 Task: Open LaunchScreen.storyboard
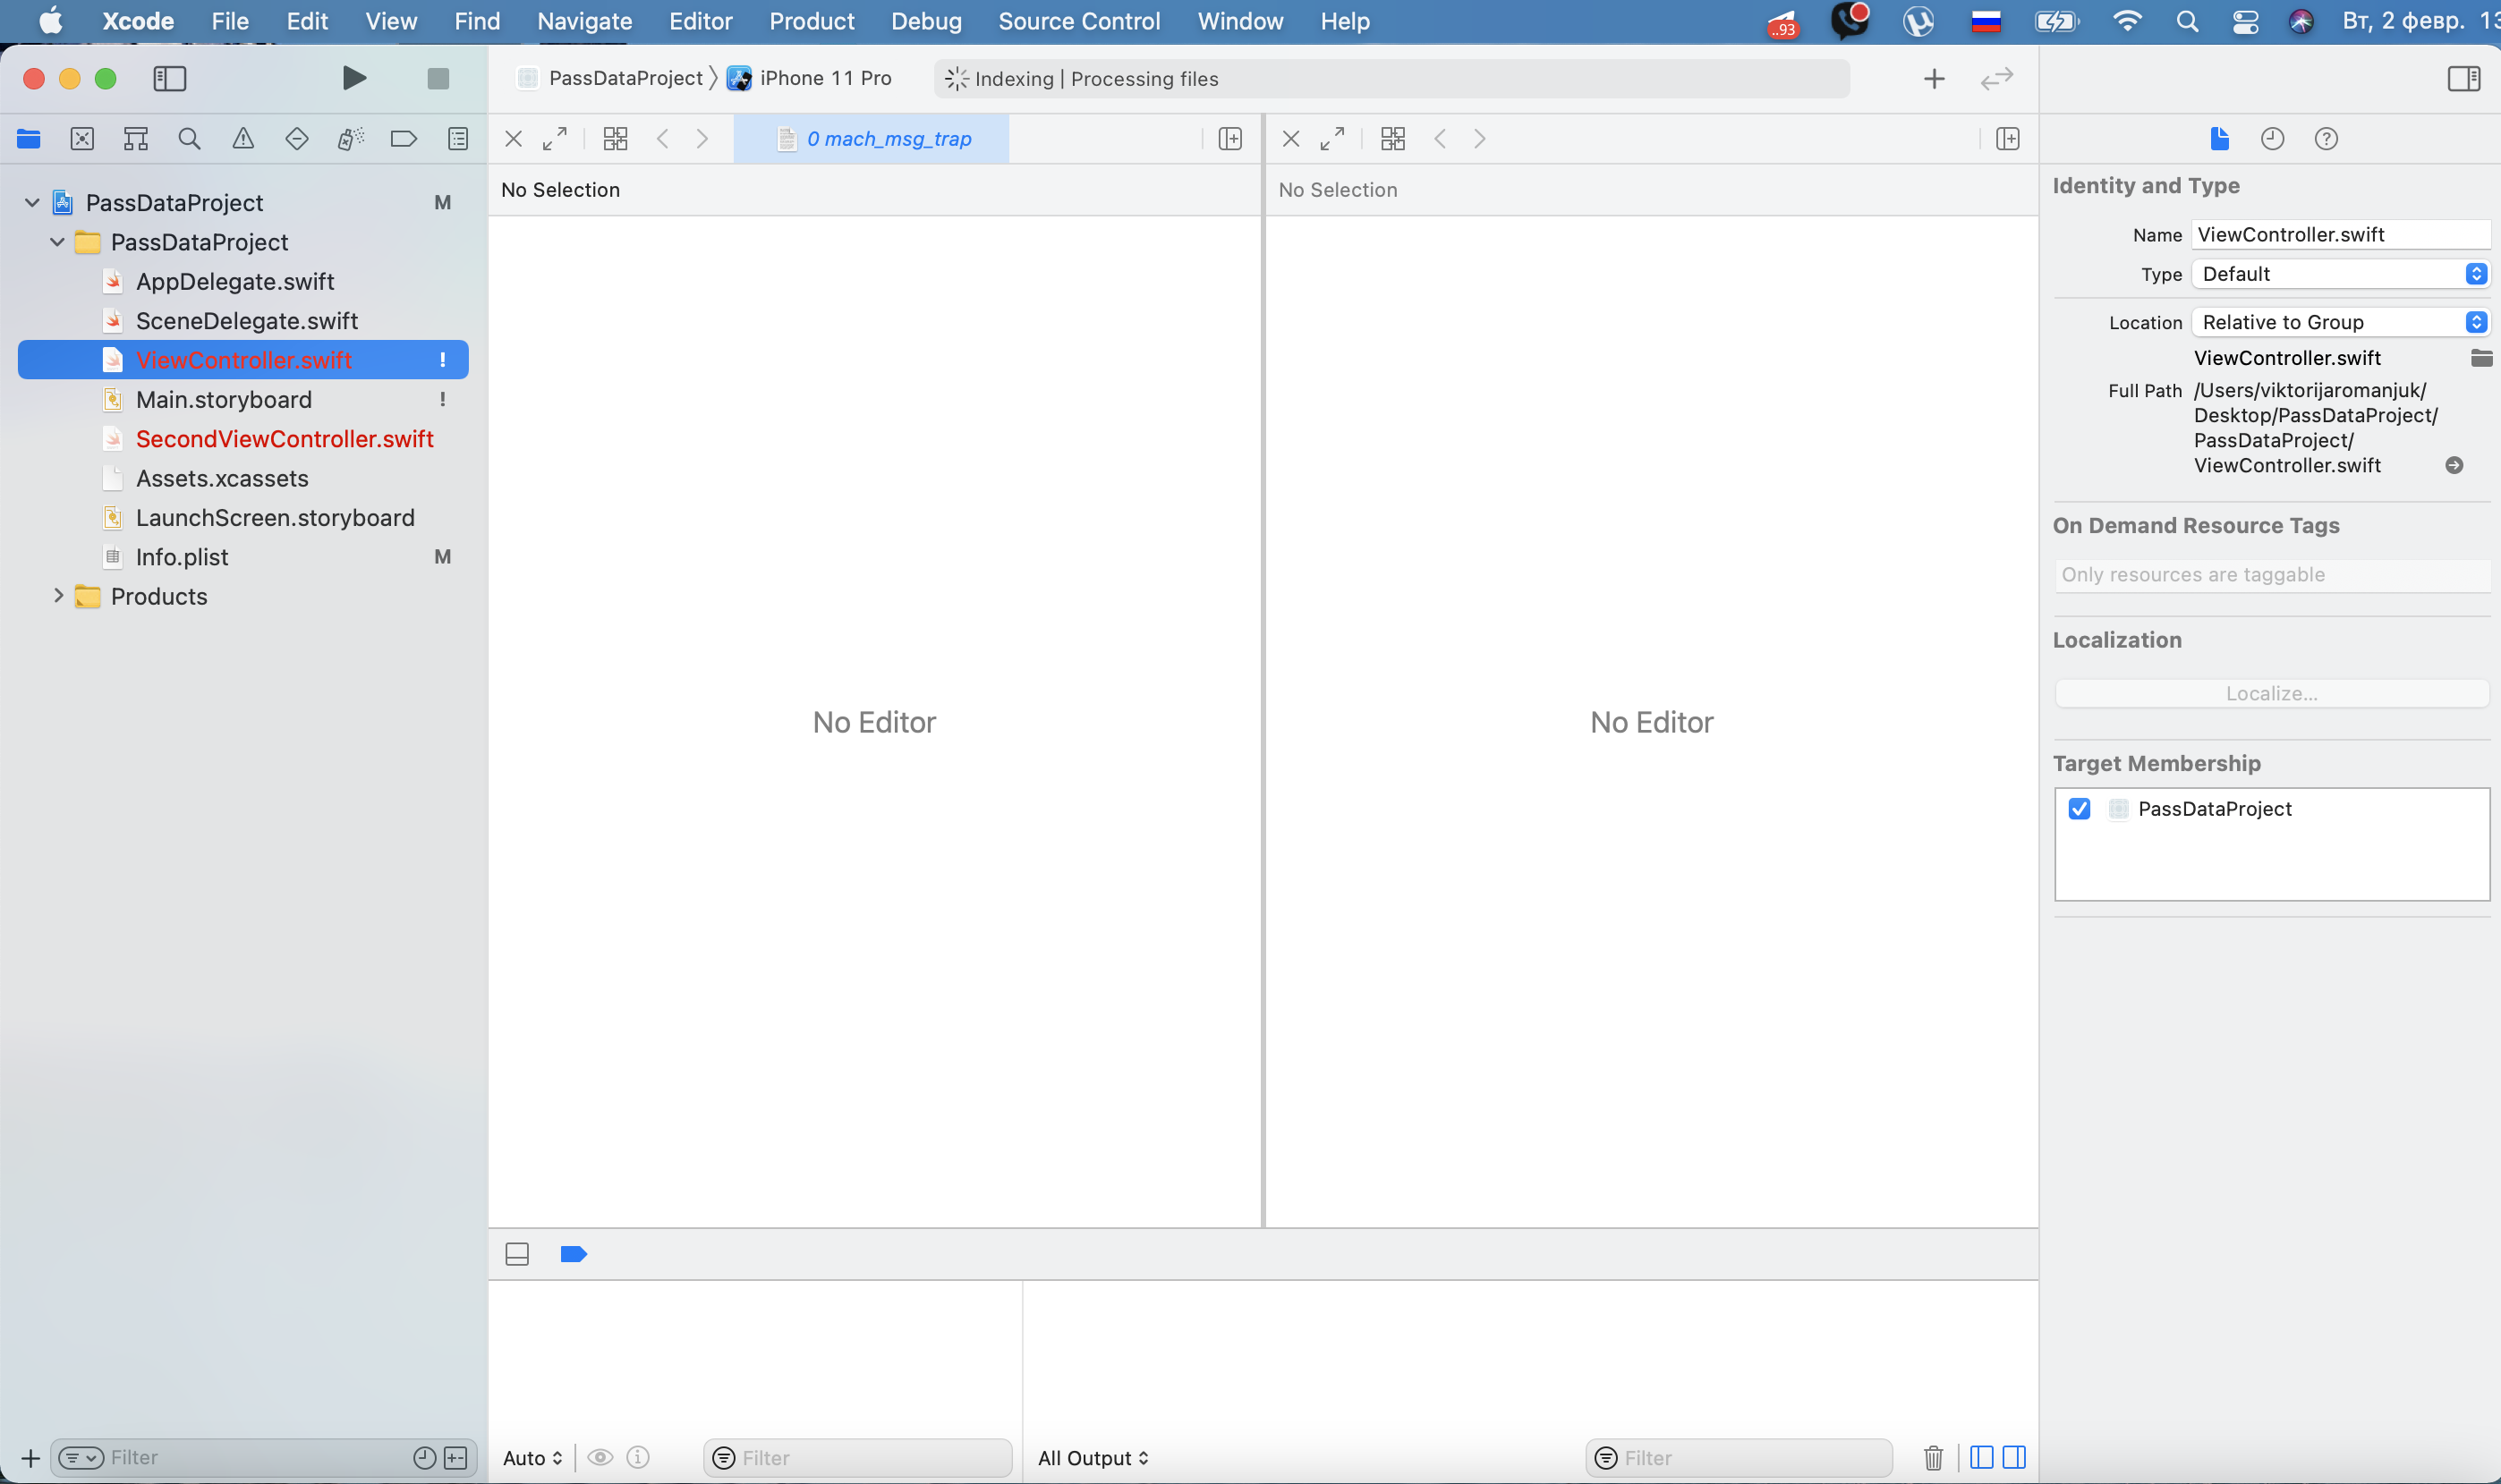275,518
